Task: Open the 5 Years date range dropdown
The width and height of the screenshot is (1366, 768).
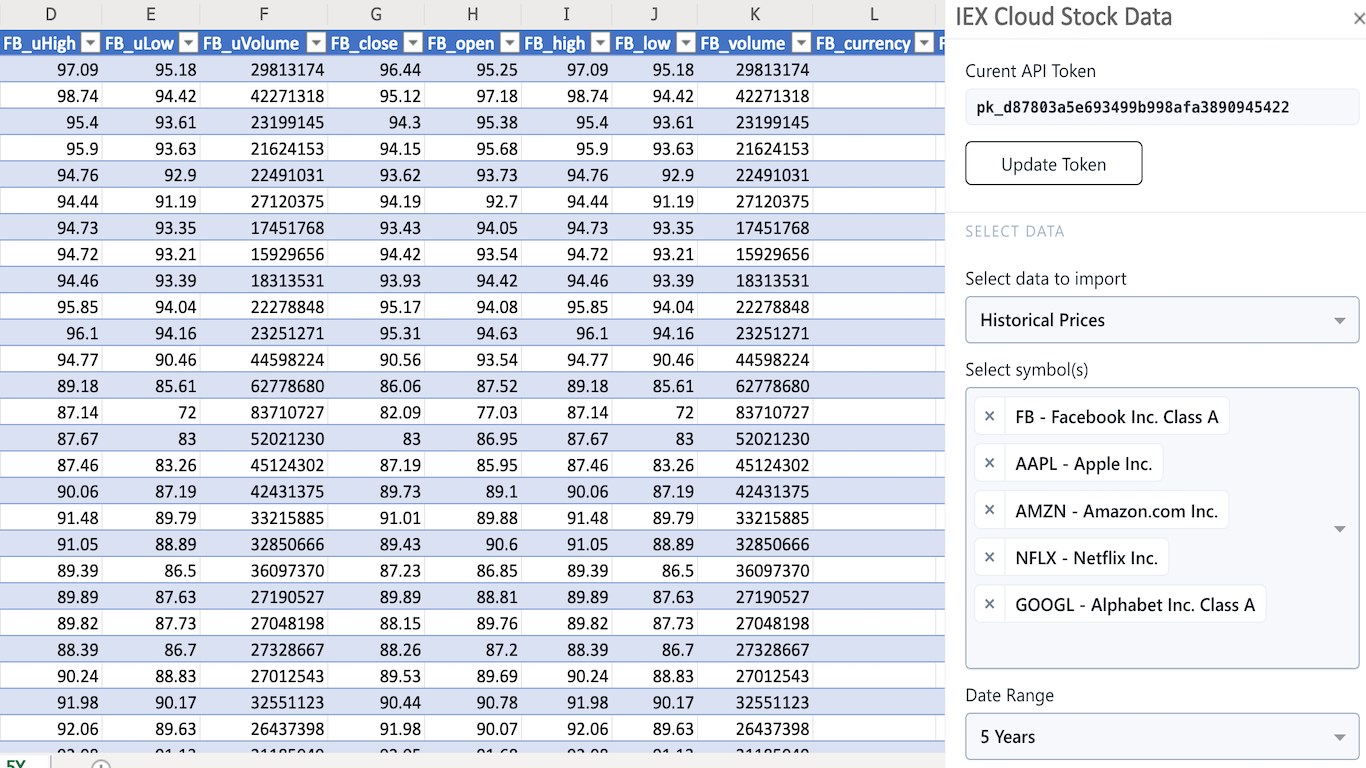Action: (1162, 737)
